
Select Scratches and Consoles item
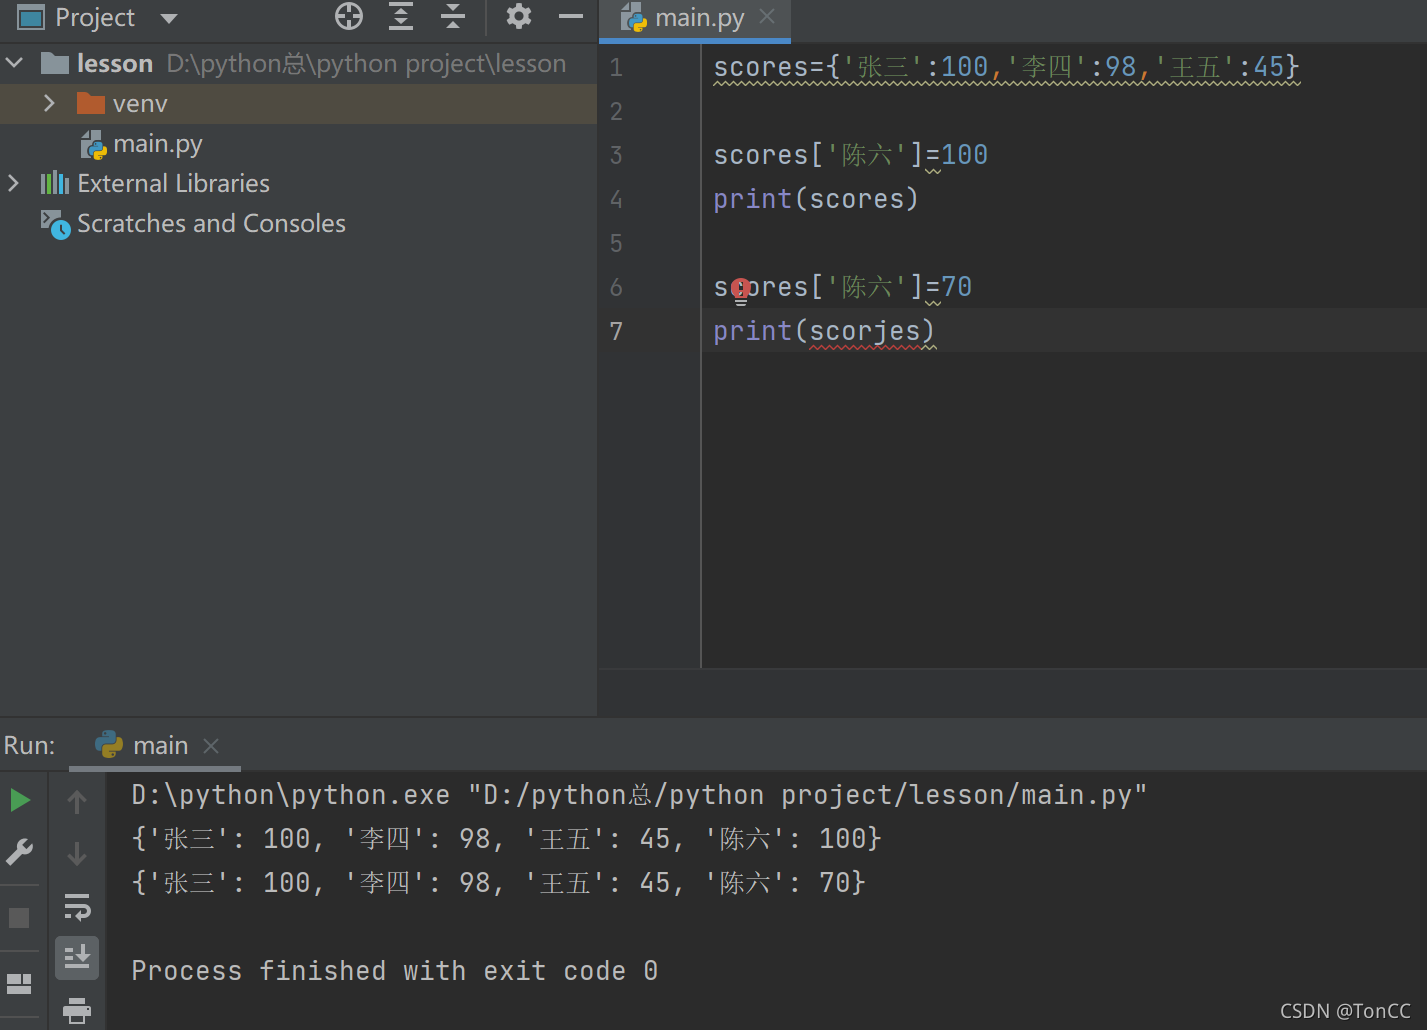point(193,223)
